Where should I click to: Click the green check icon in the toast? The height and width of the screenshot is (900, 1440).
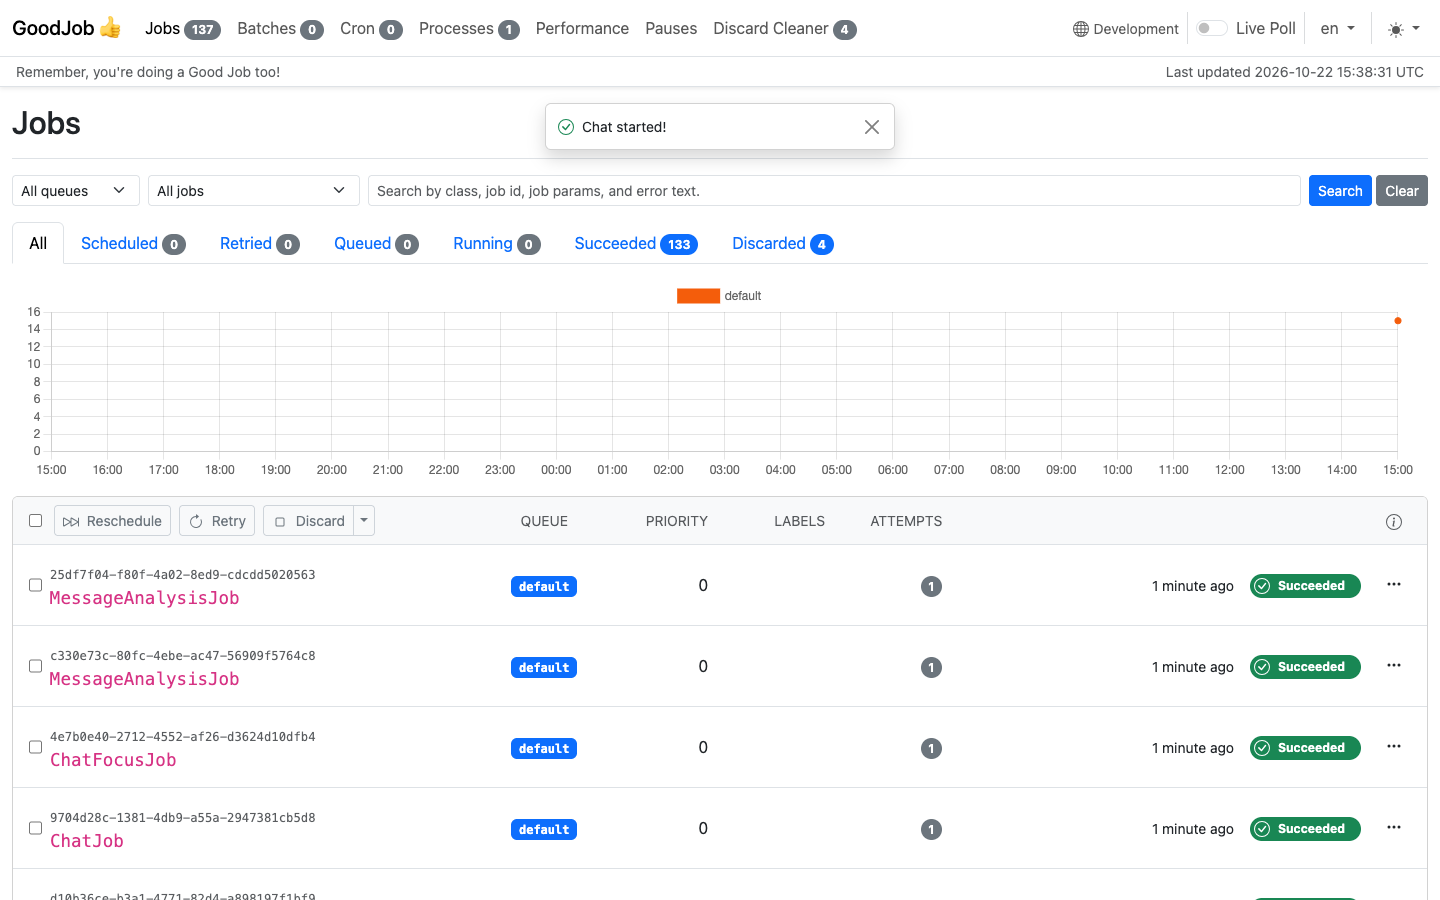point(566,127)
